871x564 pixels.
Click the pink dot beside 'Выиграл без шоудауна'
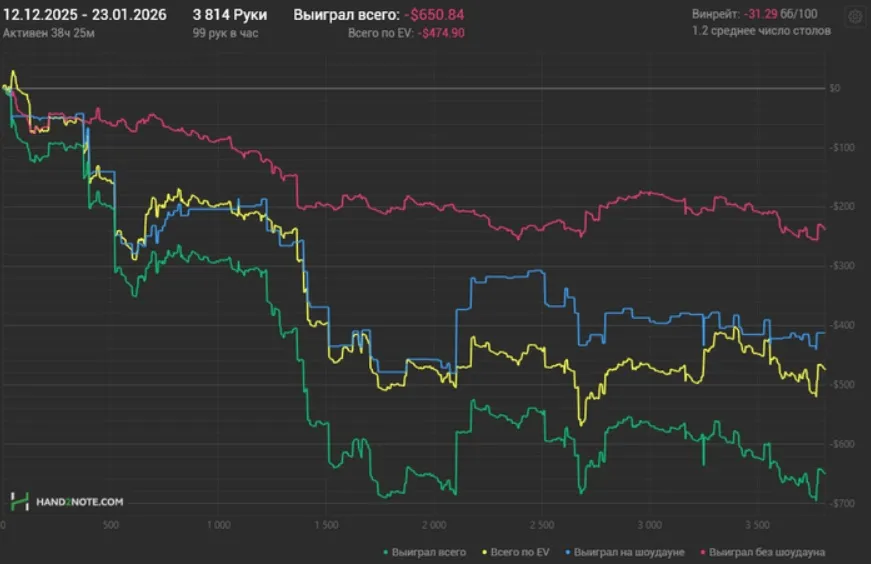[x=702, y=551]
